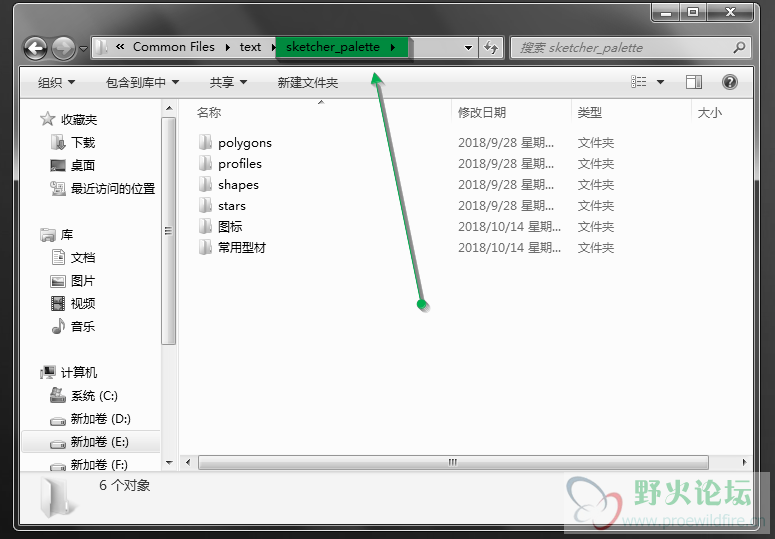Click the Common Files breadcrumb
775x539 pixels.
click(173, 47)
